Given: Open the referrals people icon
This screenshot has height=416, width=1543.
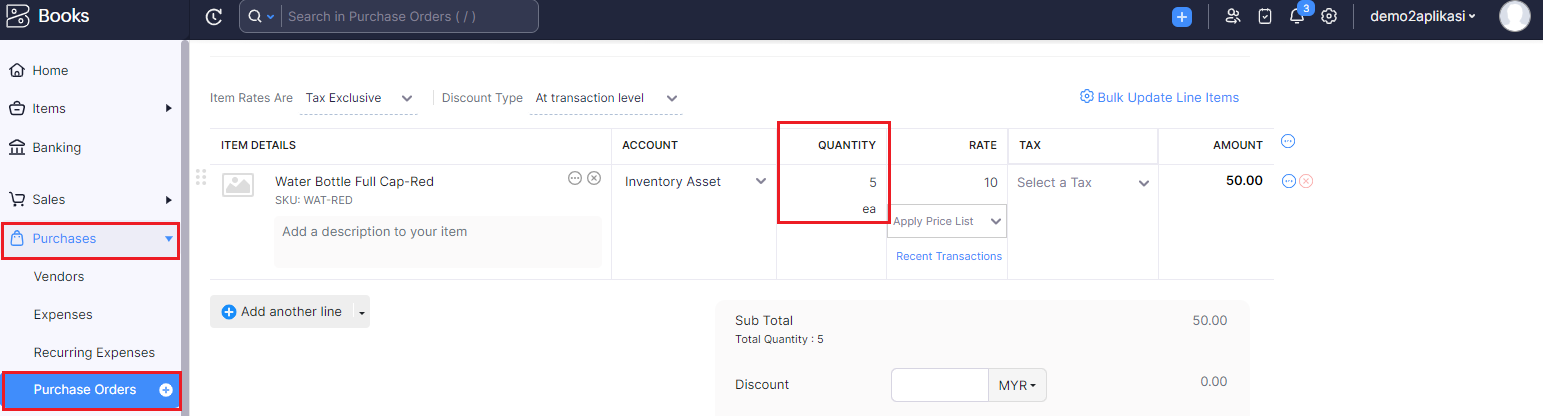Looking at the screenshot, I should (1233, 16).
